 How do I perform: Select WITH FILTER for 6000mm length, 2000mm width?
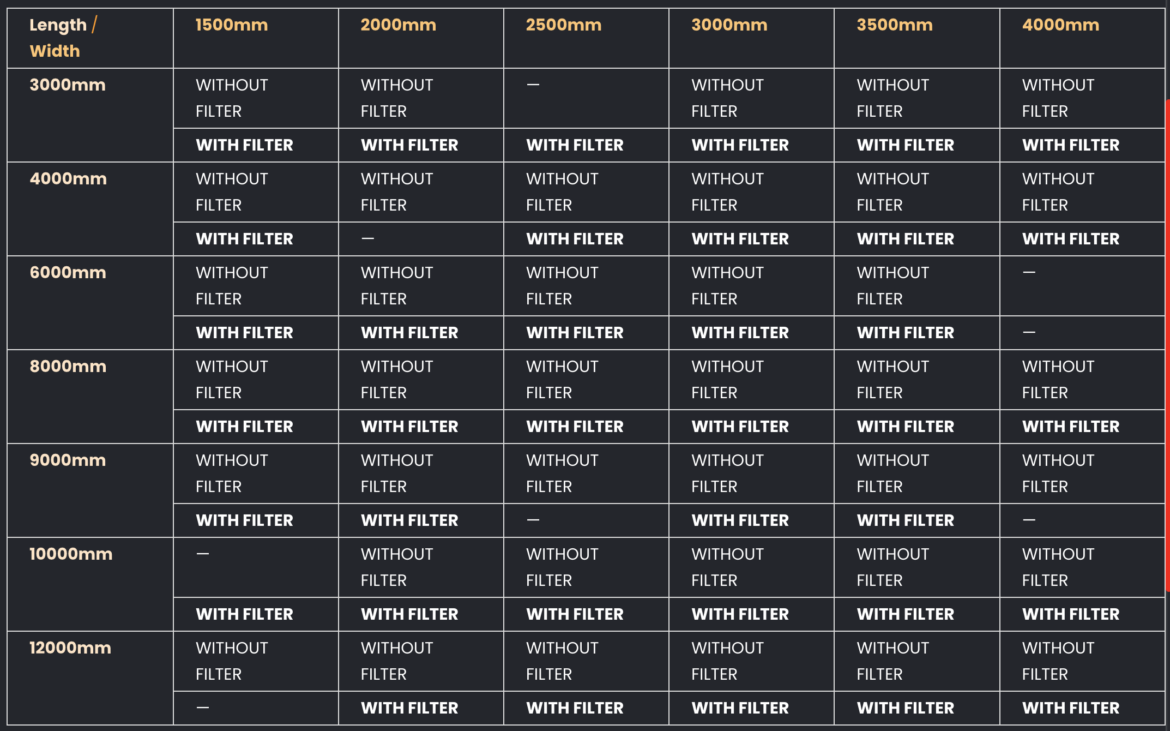click(410, 333)
